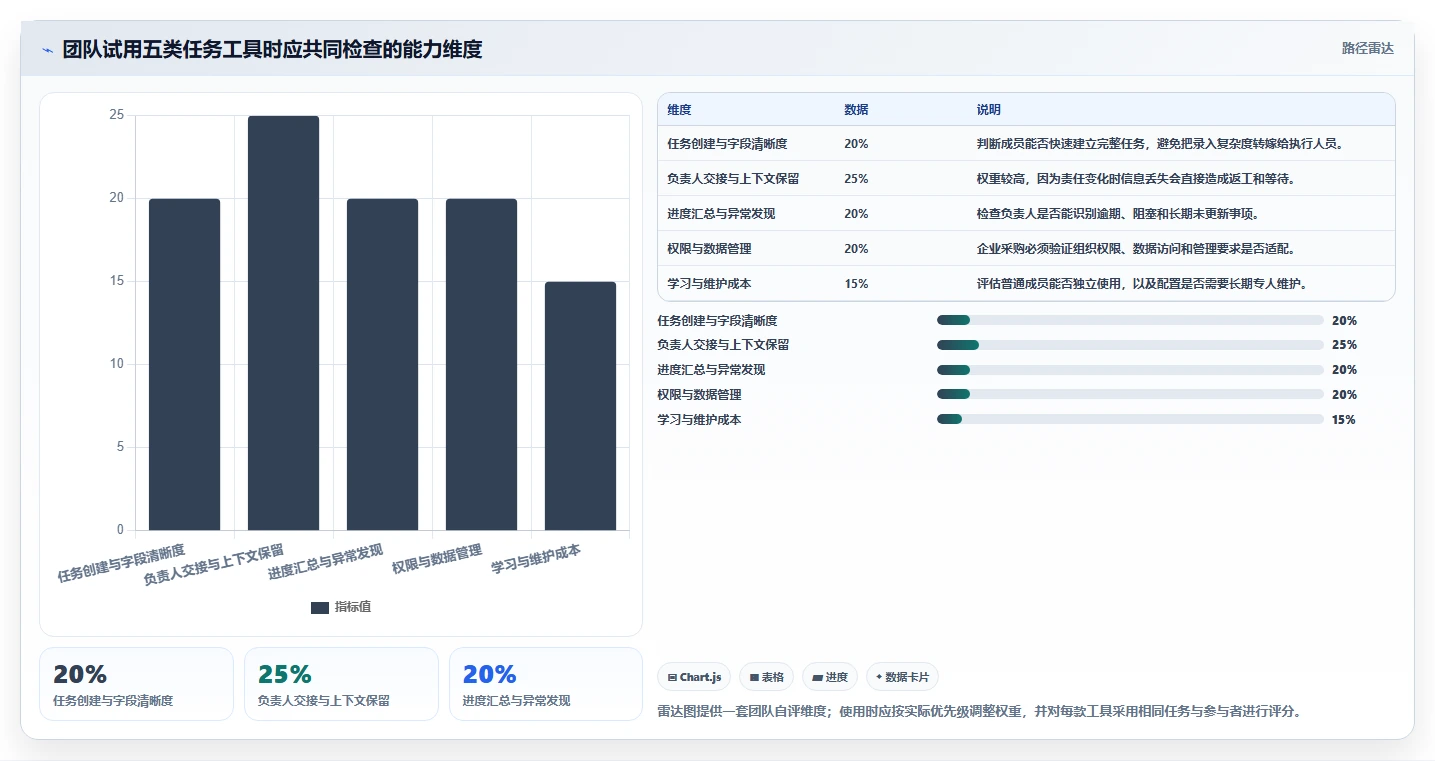The height and width of the screenshot is (761, 1435).
Task: Open the 20% 进度汇总与异常发现 stat card
Action: 546,684
